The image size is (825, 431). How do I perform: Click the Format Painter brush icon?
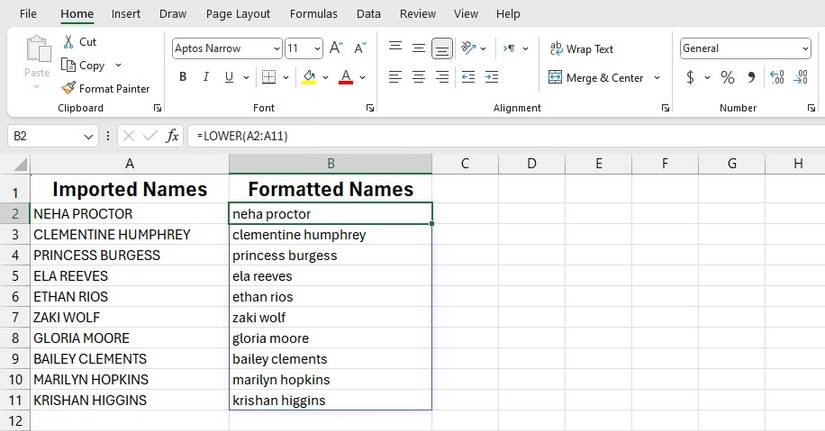[68, 88]
